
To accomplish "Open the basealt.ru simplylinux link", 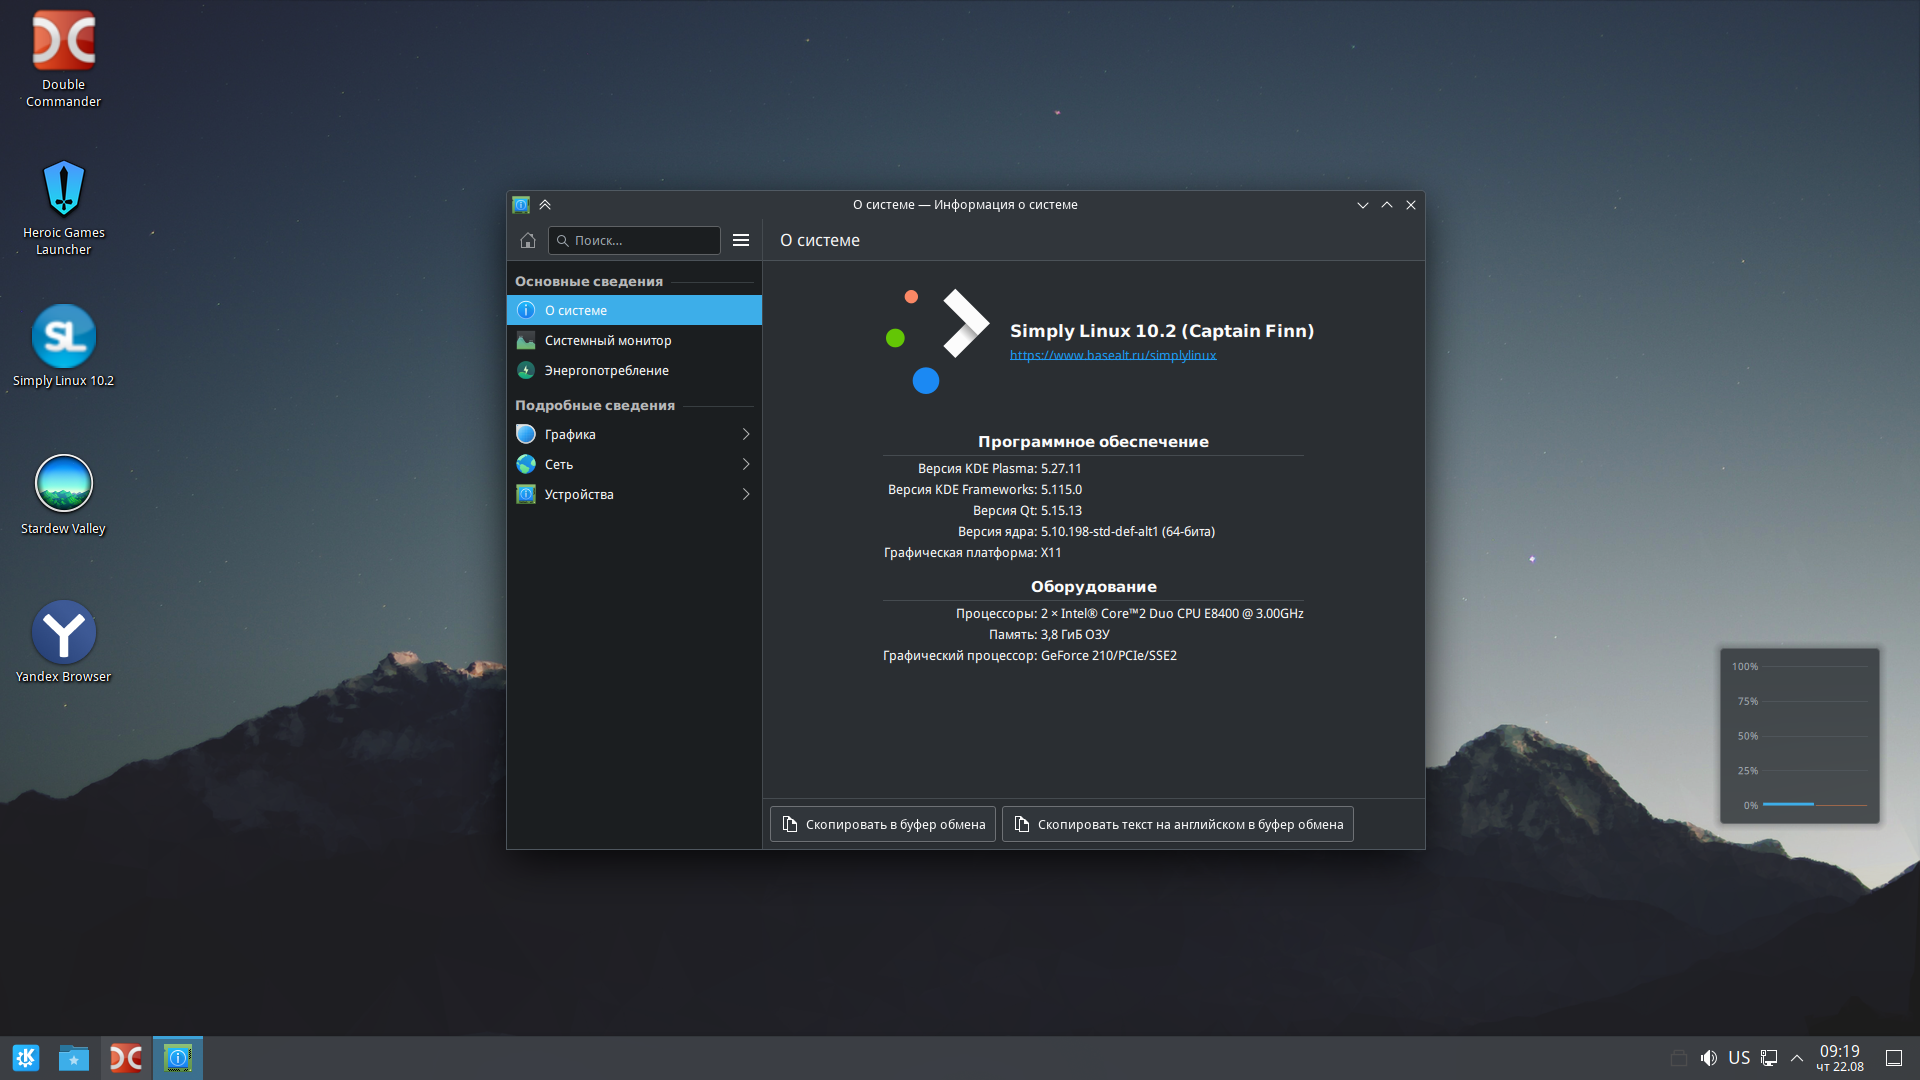I will pyautogui.click(x=1112, y=355).
